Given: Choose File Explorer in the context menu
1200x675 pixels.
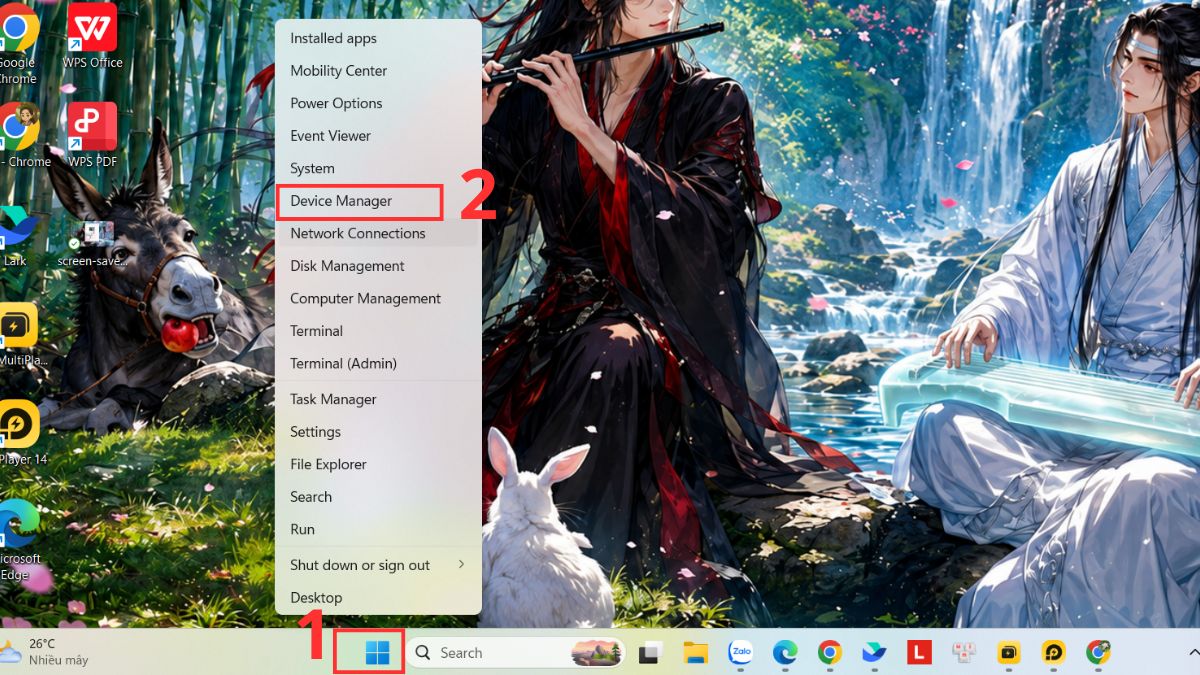Looking at the screenshot, I should click(x=378, y=464).
